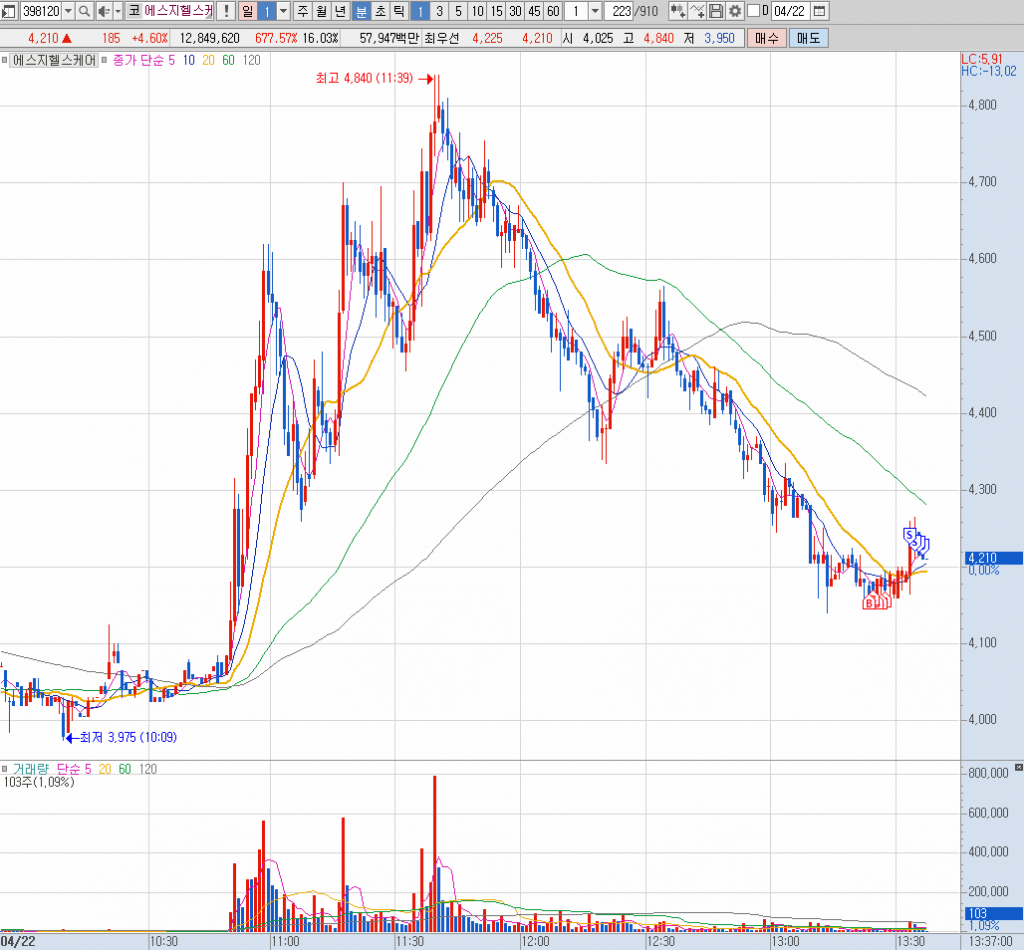Open the calendar date picker icon
This screenshot has height=950, width=1024.
click(820, 11)
